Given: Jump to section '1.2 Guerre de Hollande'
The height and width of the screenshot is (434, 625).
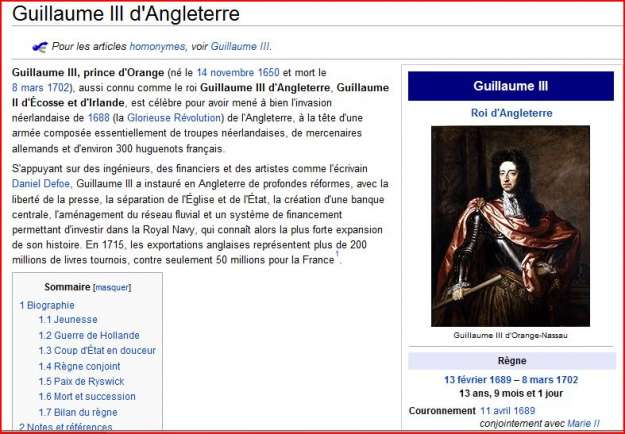Looking at the screenshot, I should pyautogui.click(x=89, y=335).
